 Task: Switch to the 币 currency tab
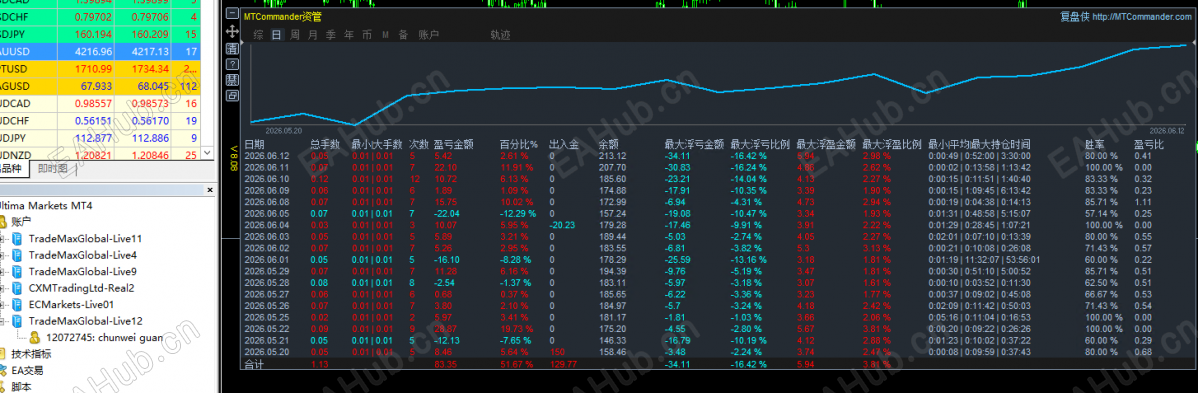pos(367,35)
